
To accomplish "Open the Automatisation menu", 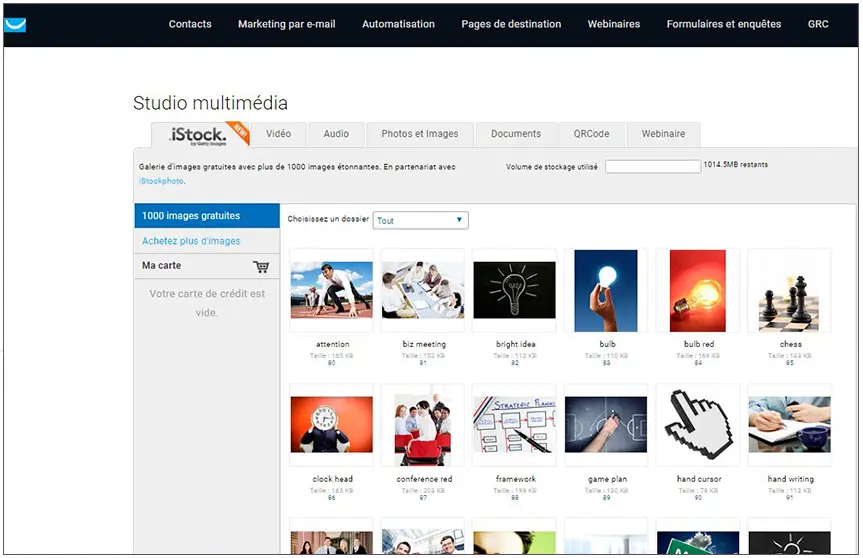I will (398, 24).
